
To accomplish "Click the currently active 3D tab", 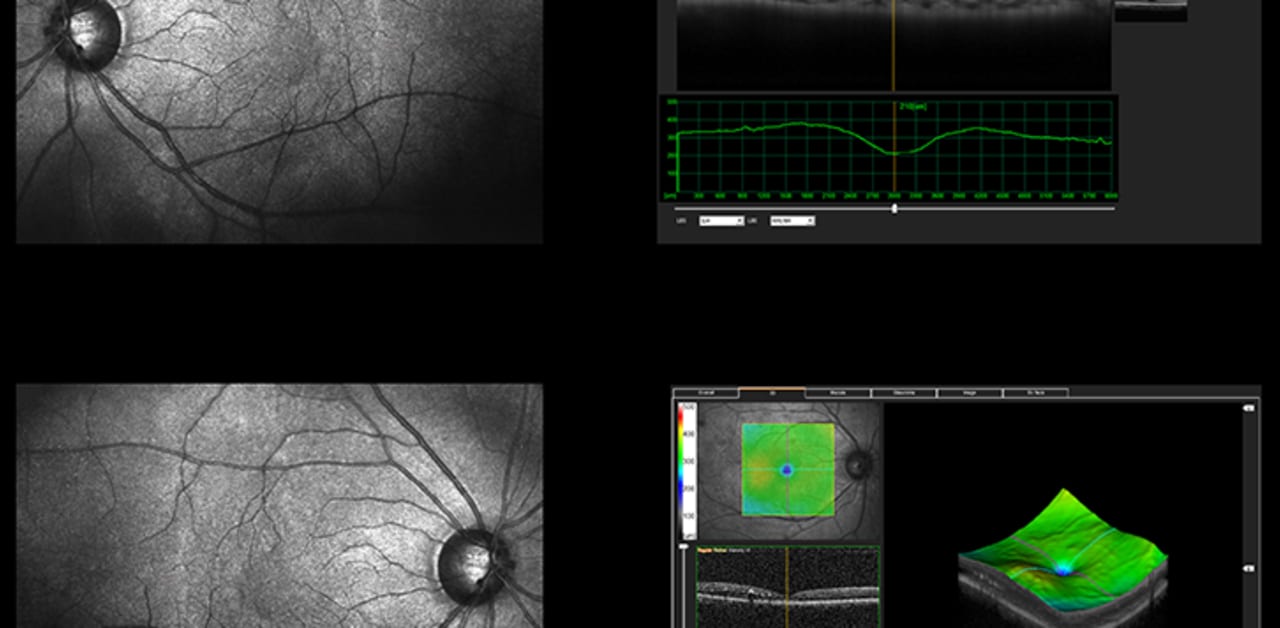I will tap(774, 392).
